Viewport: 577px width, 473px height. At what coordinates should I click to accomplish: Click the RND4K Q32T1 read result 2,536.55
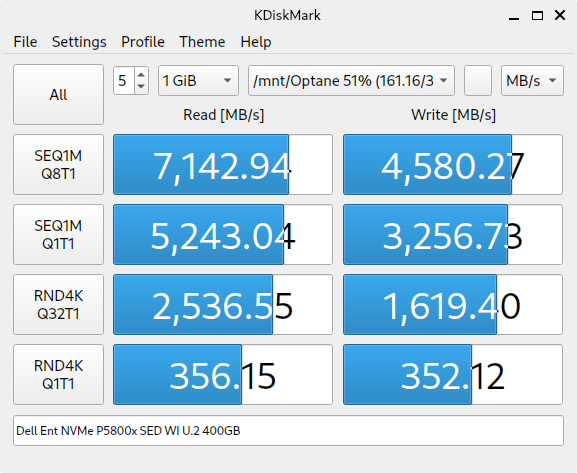coord(223,304)
